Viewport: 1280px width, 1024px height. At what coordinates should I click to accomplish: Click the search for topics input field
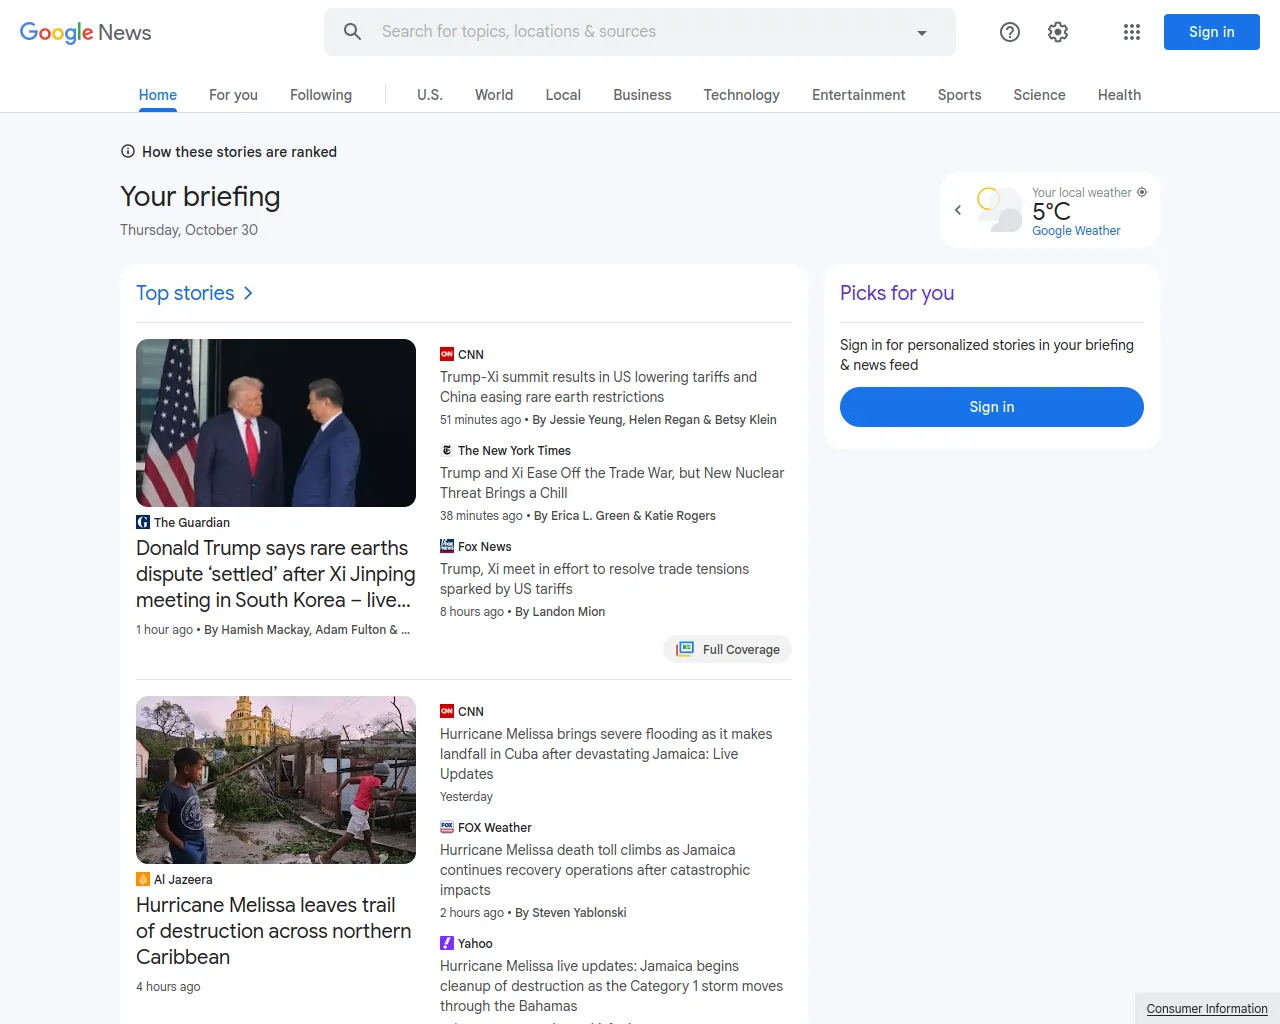point(640,32)
